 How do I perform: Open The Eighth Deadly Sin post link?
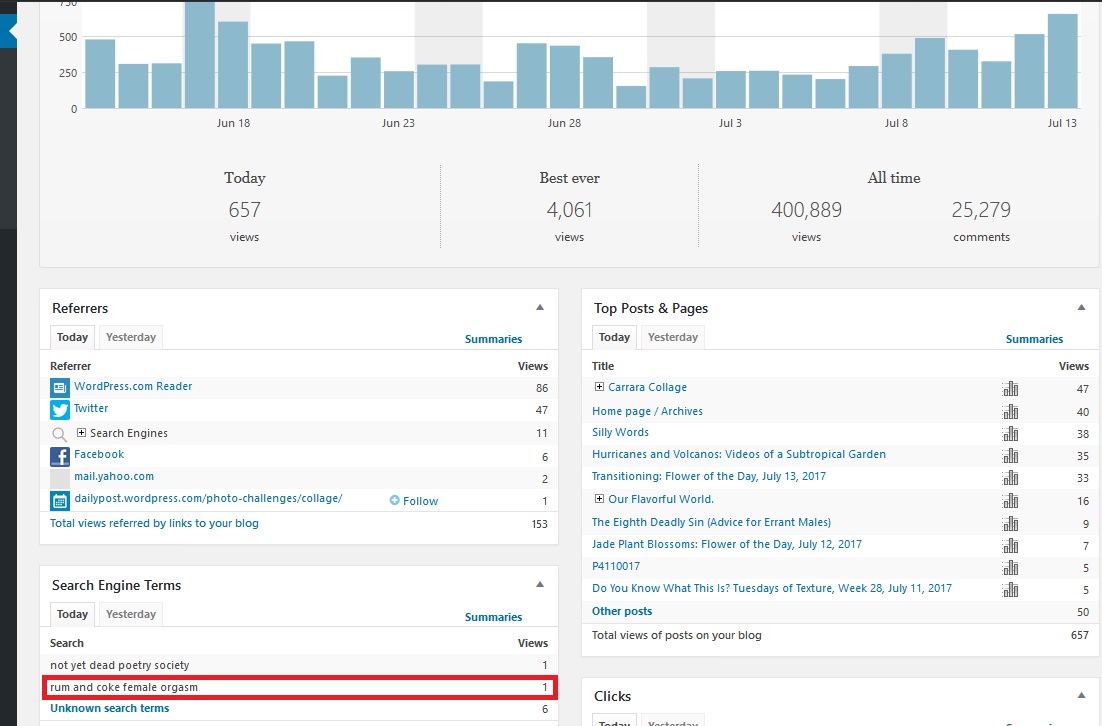(711, 522)
